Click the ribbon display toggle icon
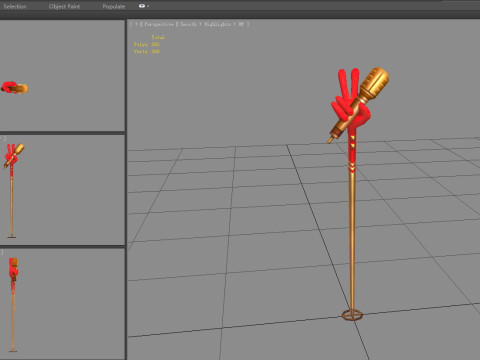The image size is (480, 360). click(x=142, y=6)
